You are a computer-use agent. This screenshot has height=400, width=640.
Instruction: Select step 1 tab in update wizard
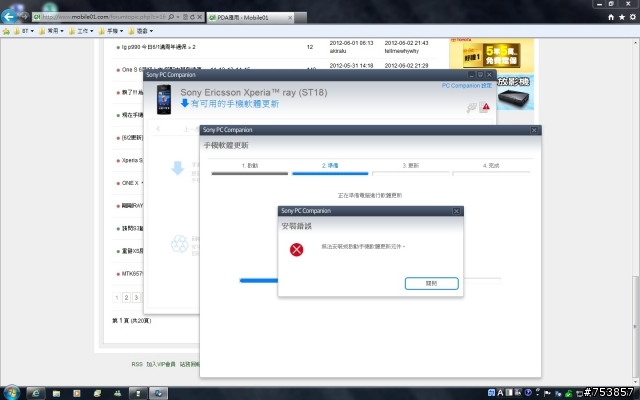point(249,169)
